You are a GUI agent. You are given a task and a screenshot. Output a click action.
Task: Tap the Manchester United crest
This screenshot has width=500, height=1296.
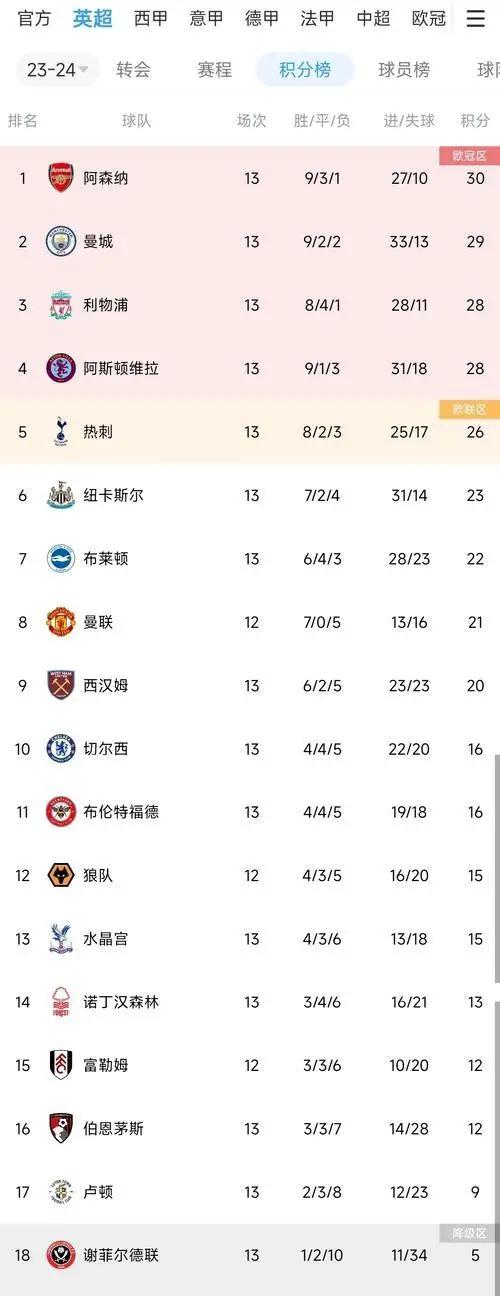point(61,622)
